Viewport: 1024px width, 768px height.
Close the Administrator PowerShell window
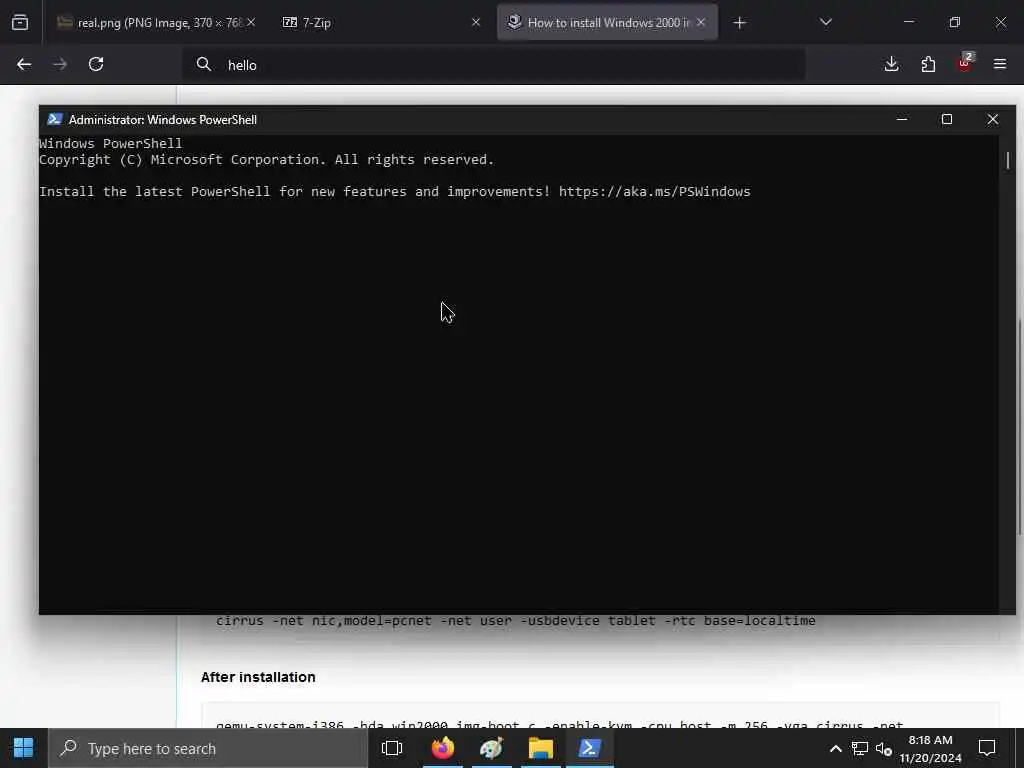click(x=993, y=120)
